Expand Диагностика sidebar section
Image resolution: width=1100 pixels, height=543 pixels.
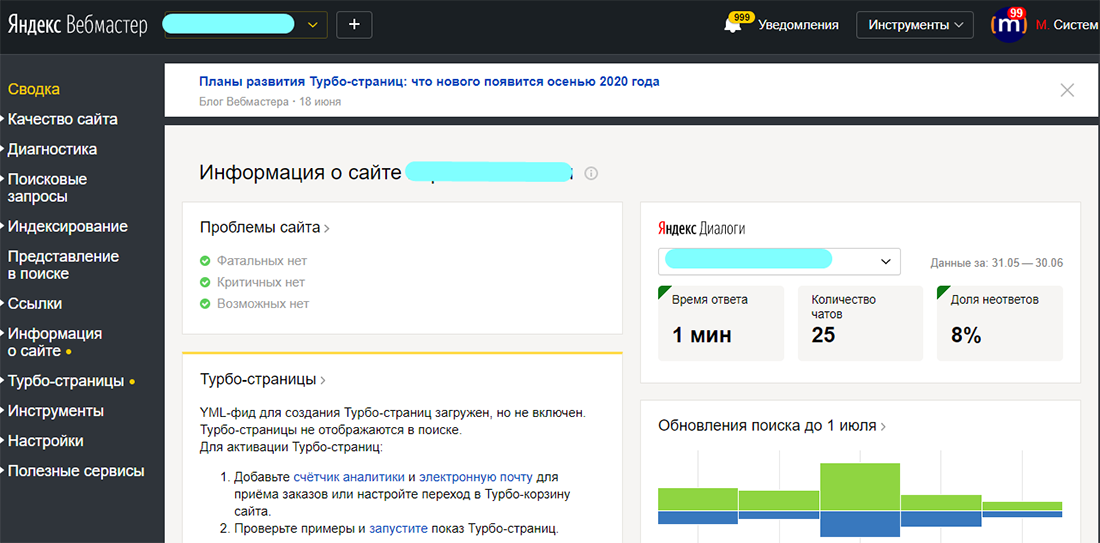pyautogui.click(x=52, y=149)
